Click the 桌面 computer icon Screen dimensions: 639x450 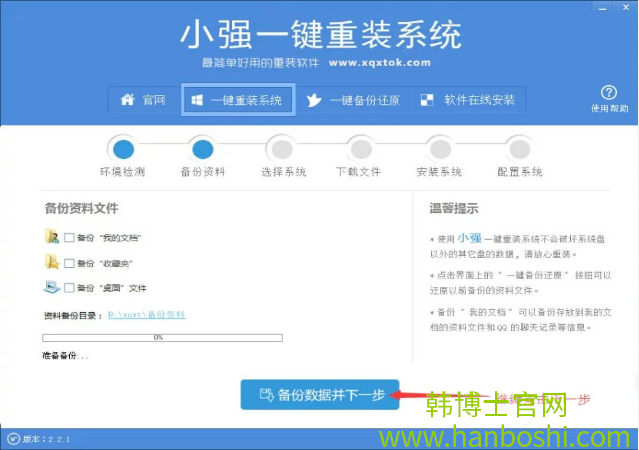[52, 287]
